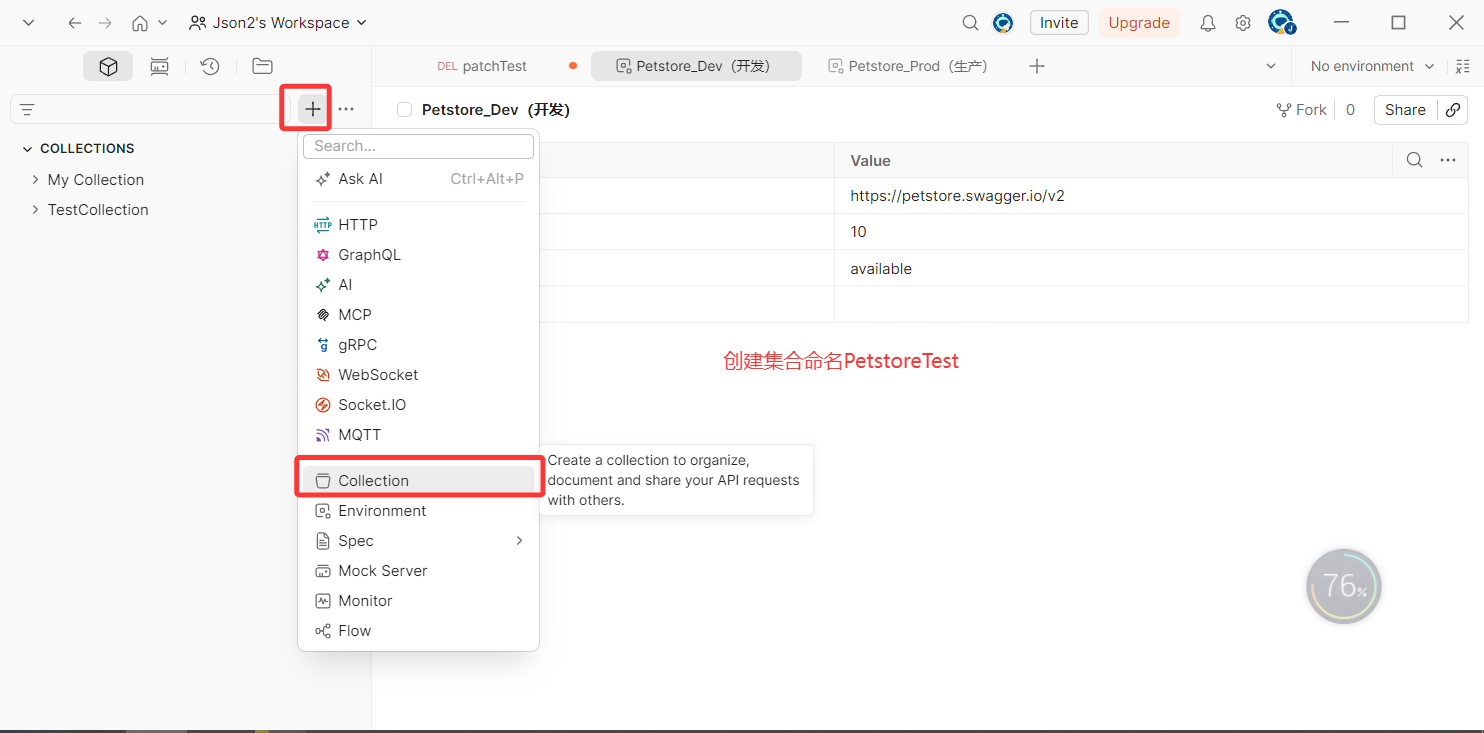Switch to Petstore_Dev（开发）tab
This screenshot has width=1484, height=733.
point(696,66)
